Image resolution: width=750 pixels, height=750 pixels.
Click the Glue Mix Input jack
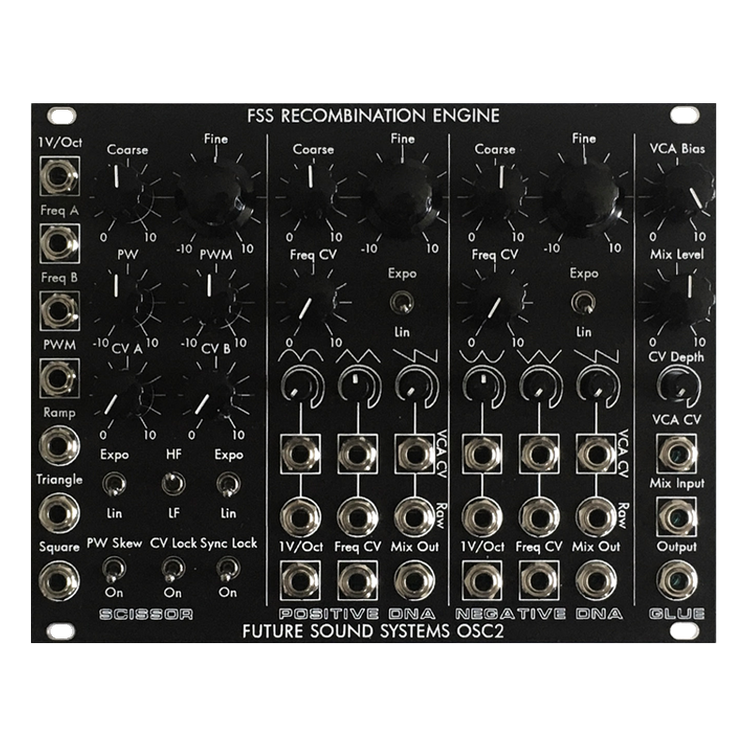pyautogui.click(x=676, y=518)
